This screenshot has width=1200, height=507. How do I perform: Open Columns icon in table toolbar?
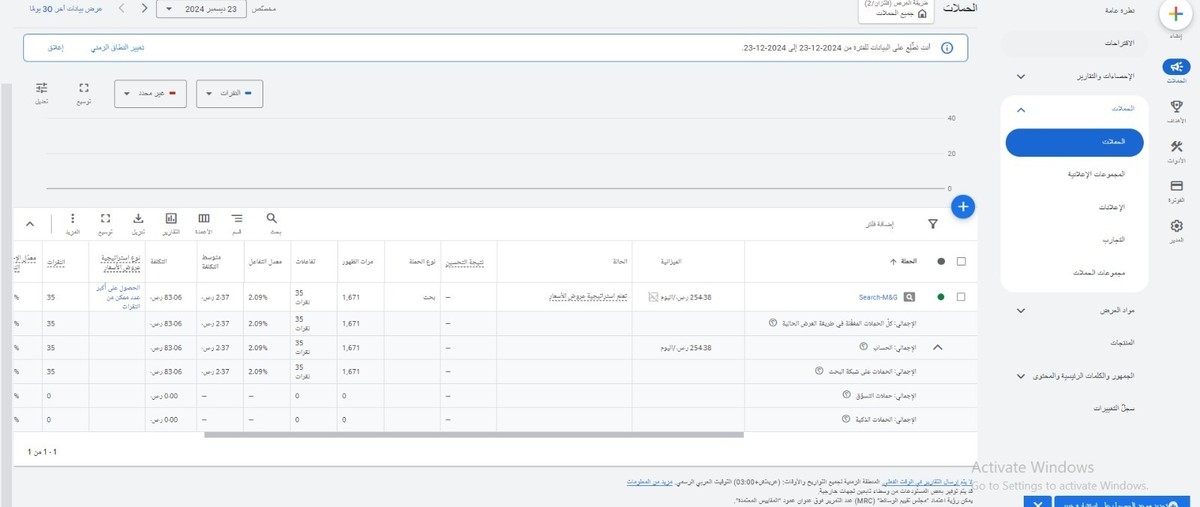tap(204, 218)
